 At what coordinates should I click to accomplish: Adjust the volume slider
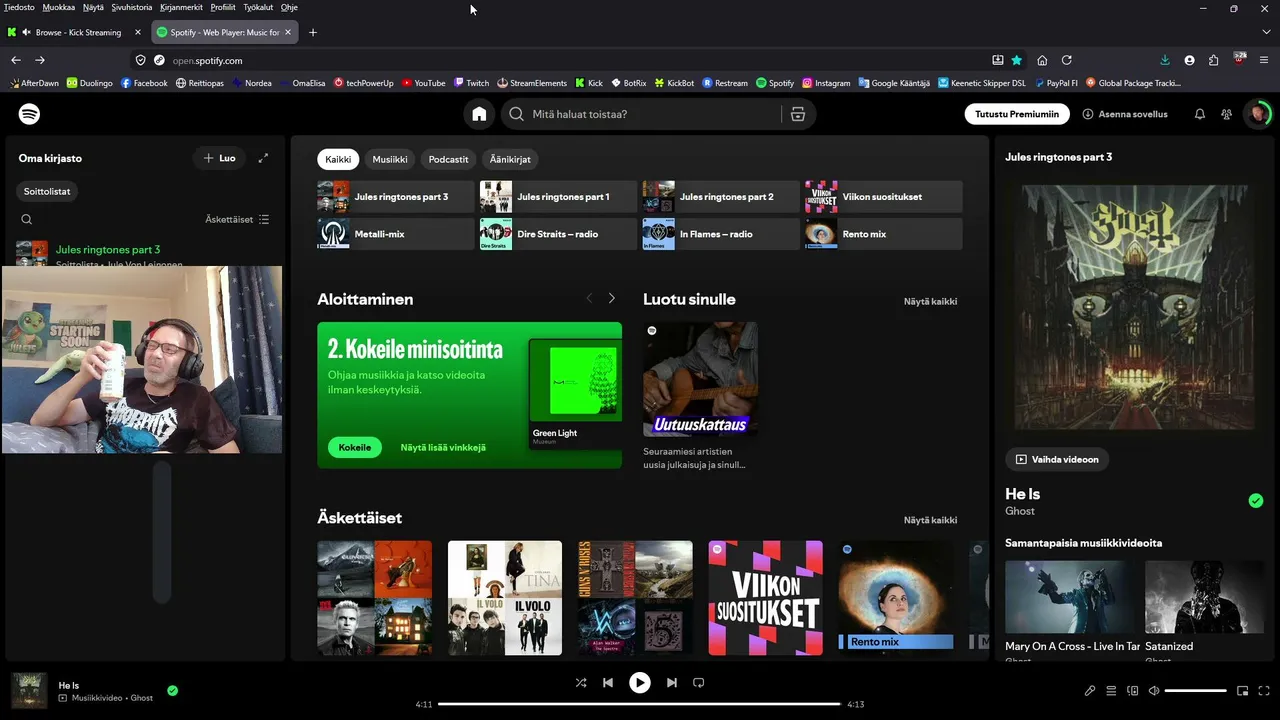[1196, 691]
